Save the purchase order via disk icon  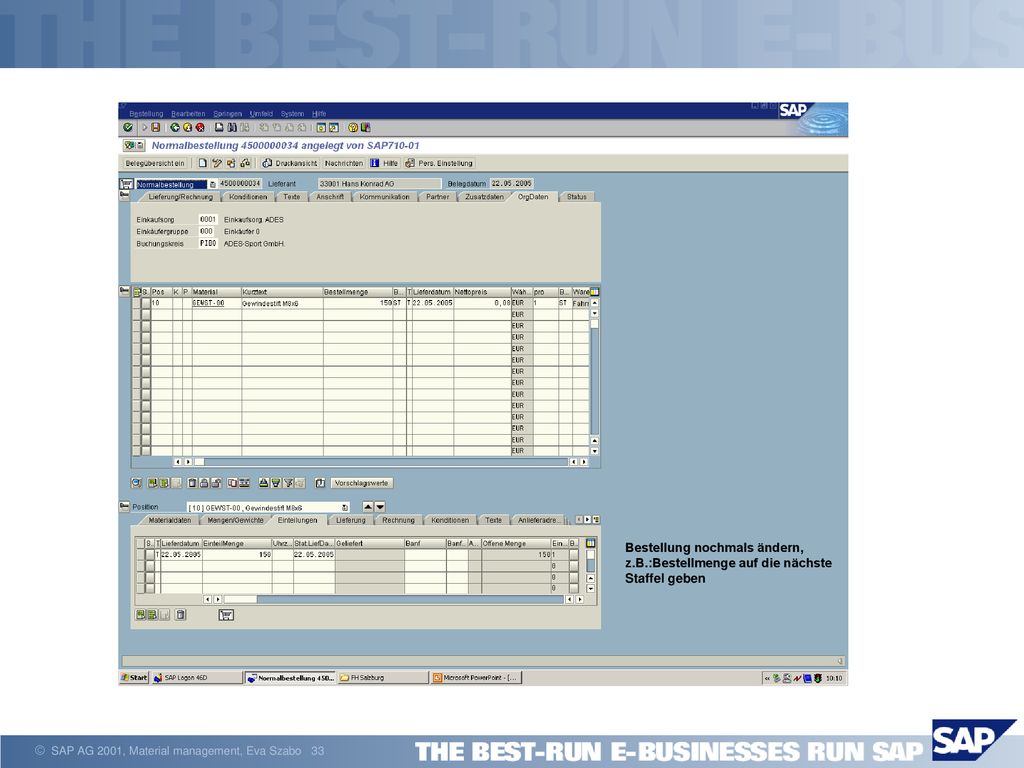155,127
